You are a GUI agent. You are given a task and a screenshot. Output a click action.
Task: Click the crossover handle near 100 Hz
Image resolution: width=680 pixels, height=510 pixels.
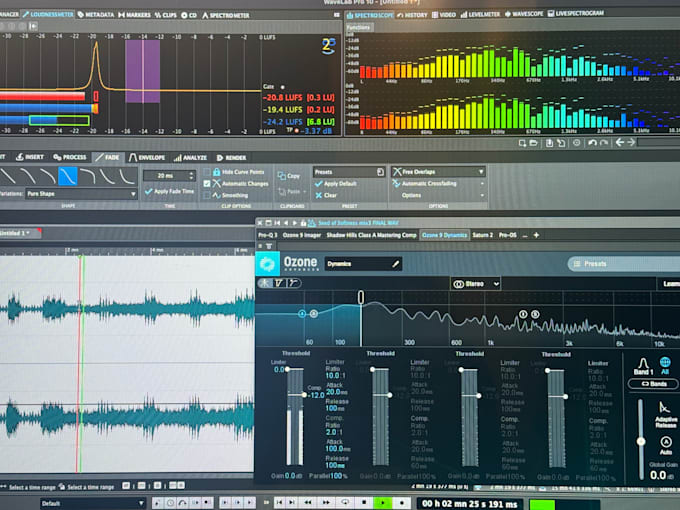(361, 298)
